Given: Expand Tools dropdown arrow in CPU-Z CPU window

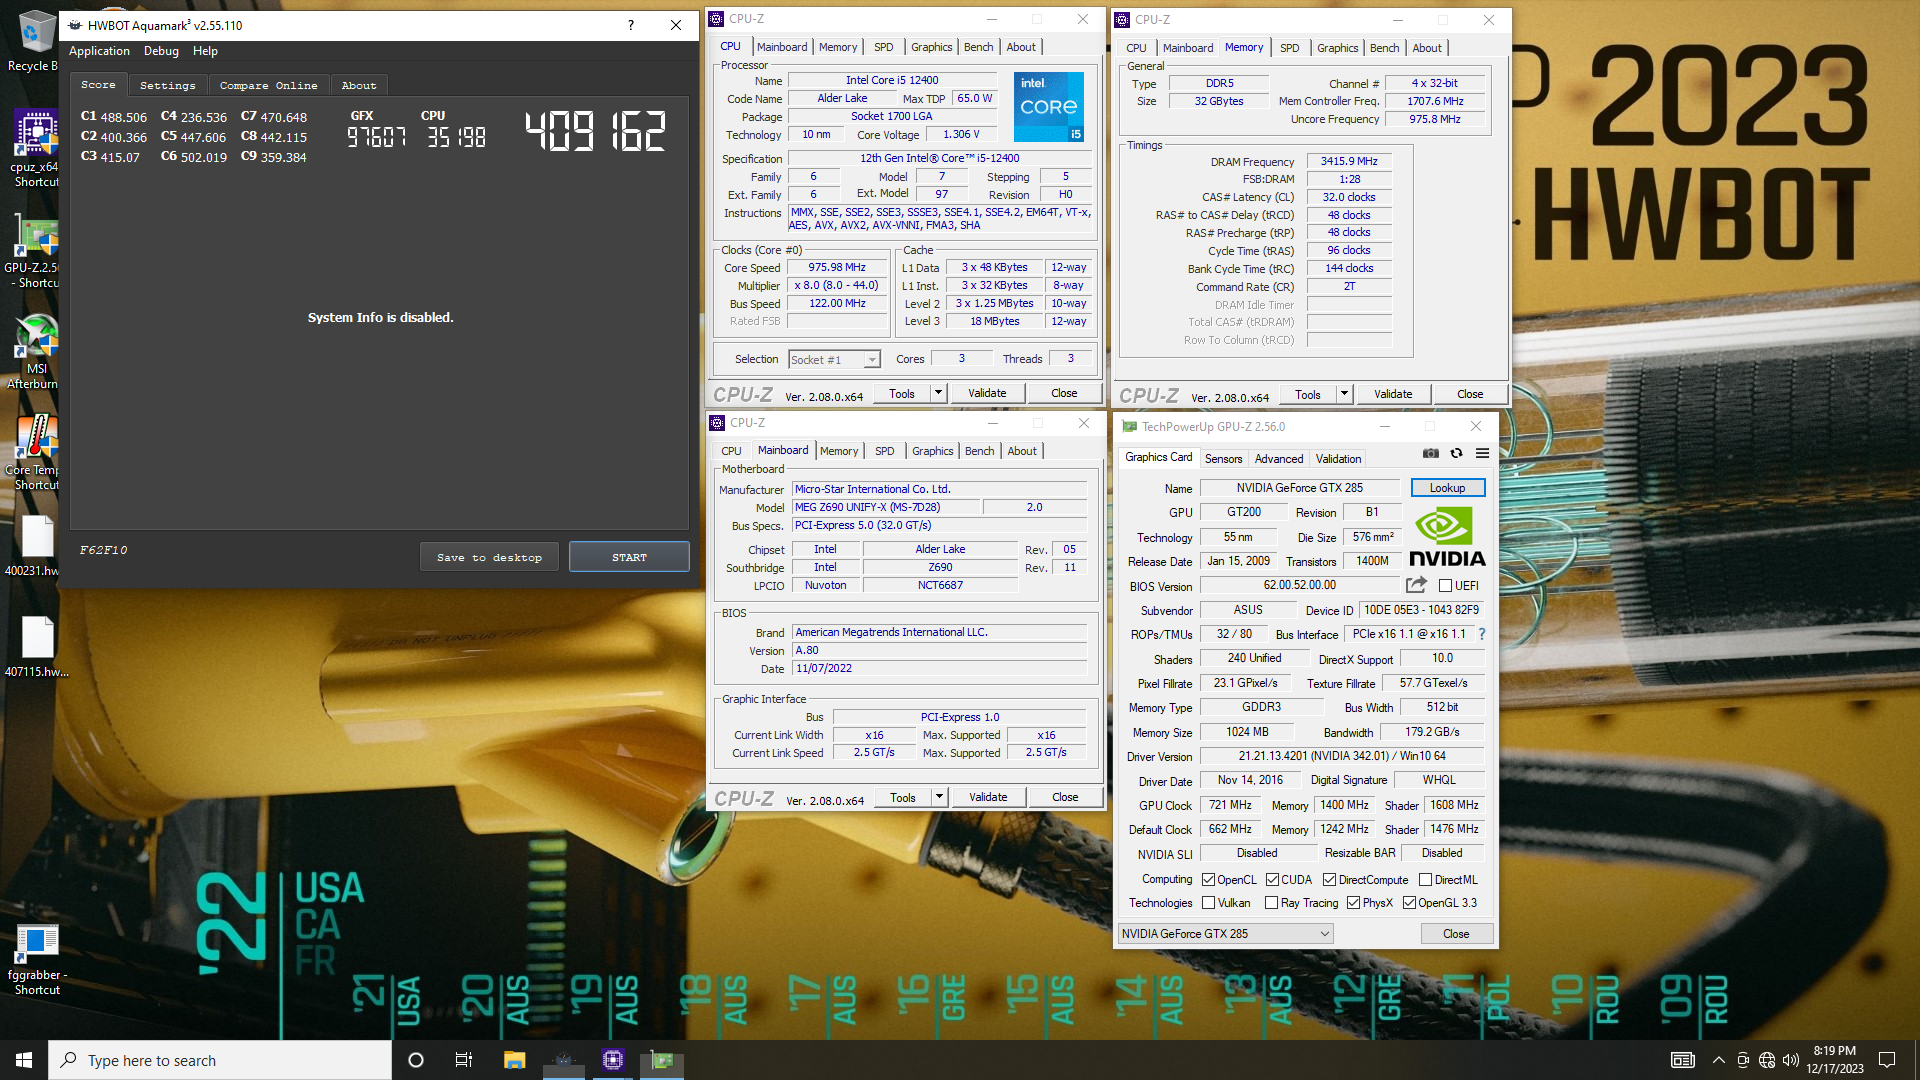Looking at the screenshot, I should point(938,393).
